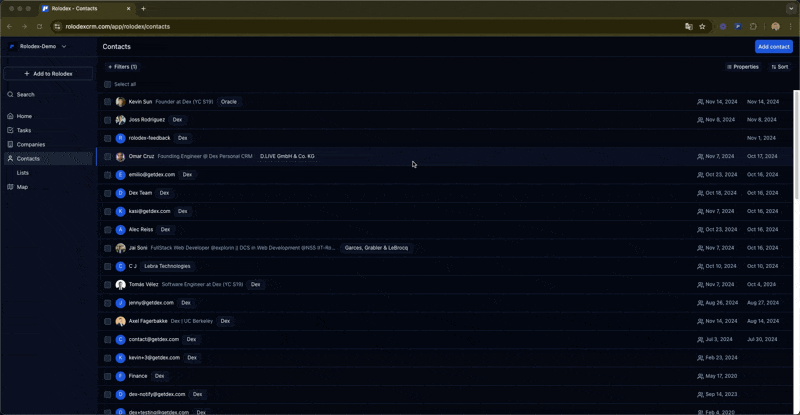The width and height of the screenshot is (800, 415).
Task: Click the Chrome profile avatar
Action: 776,27
